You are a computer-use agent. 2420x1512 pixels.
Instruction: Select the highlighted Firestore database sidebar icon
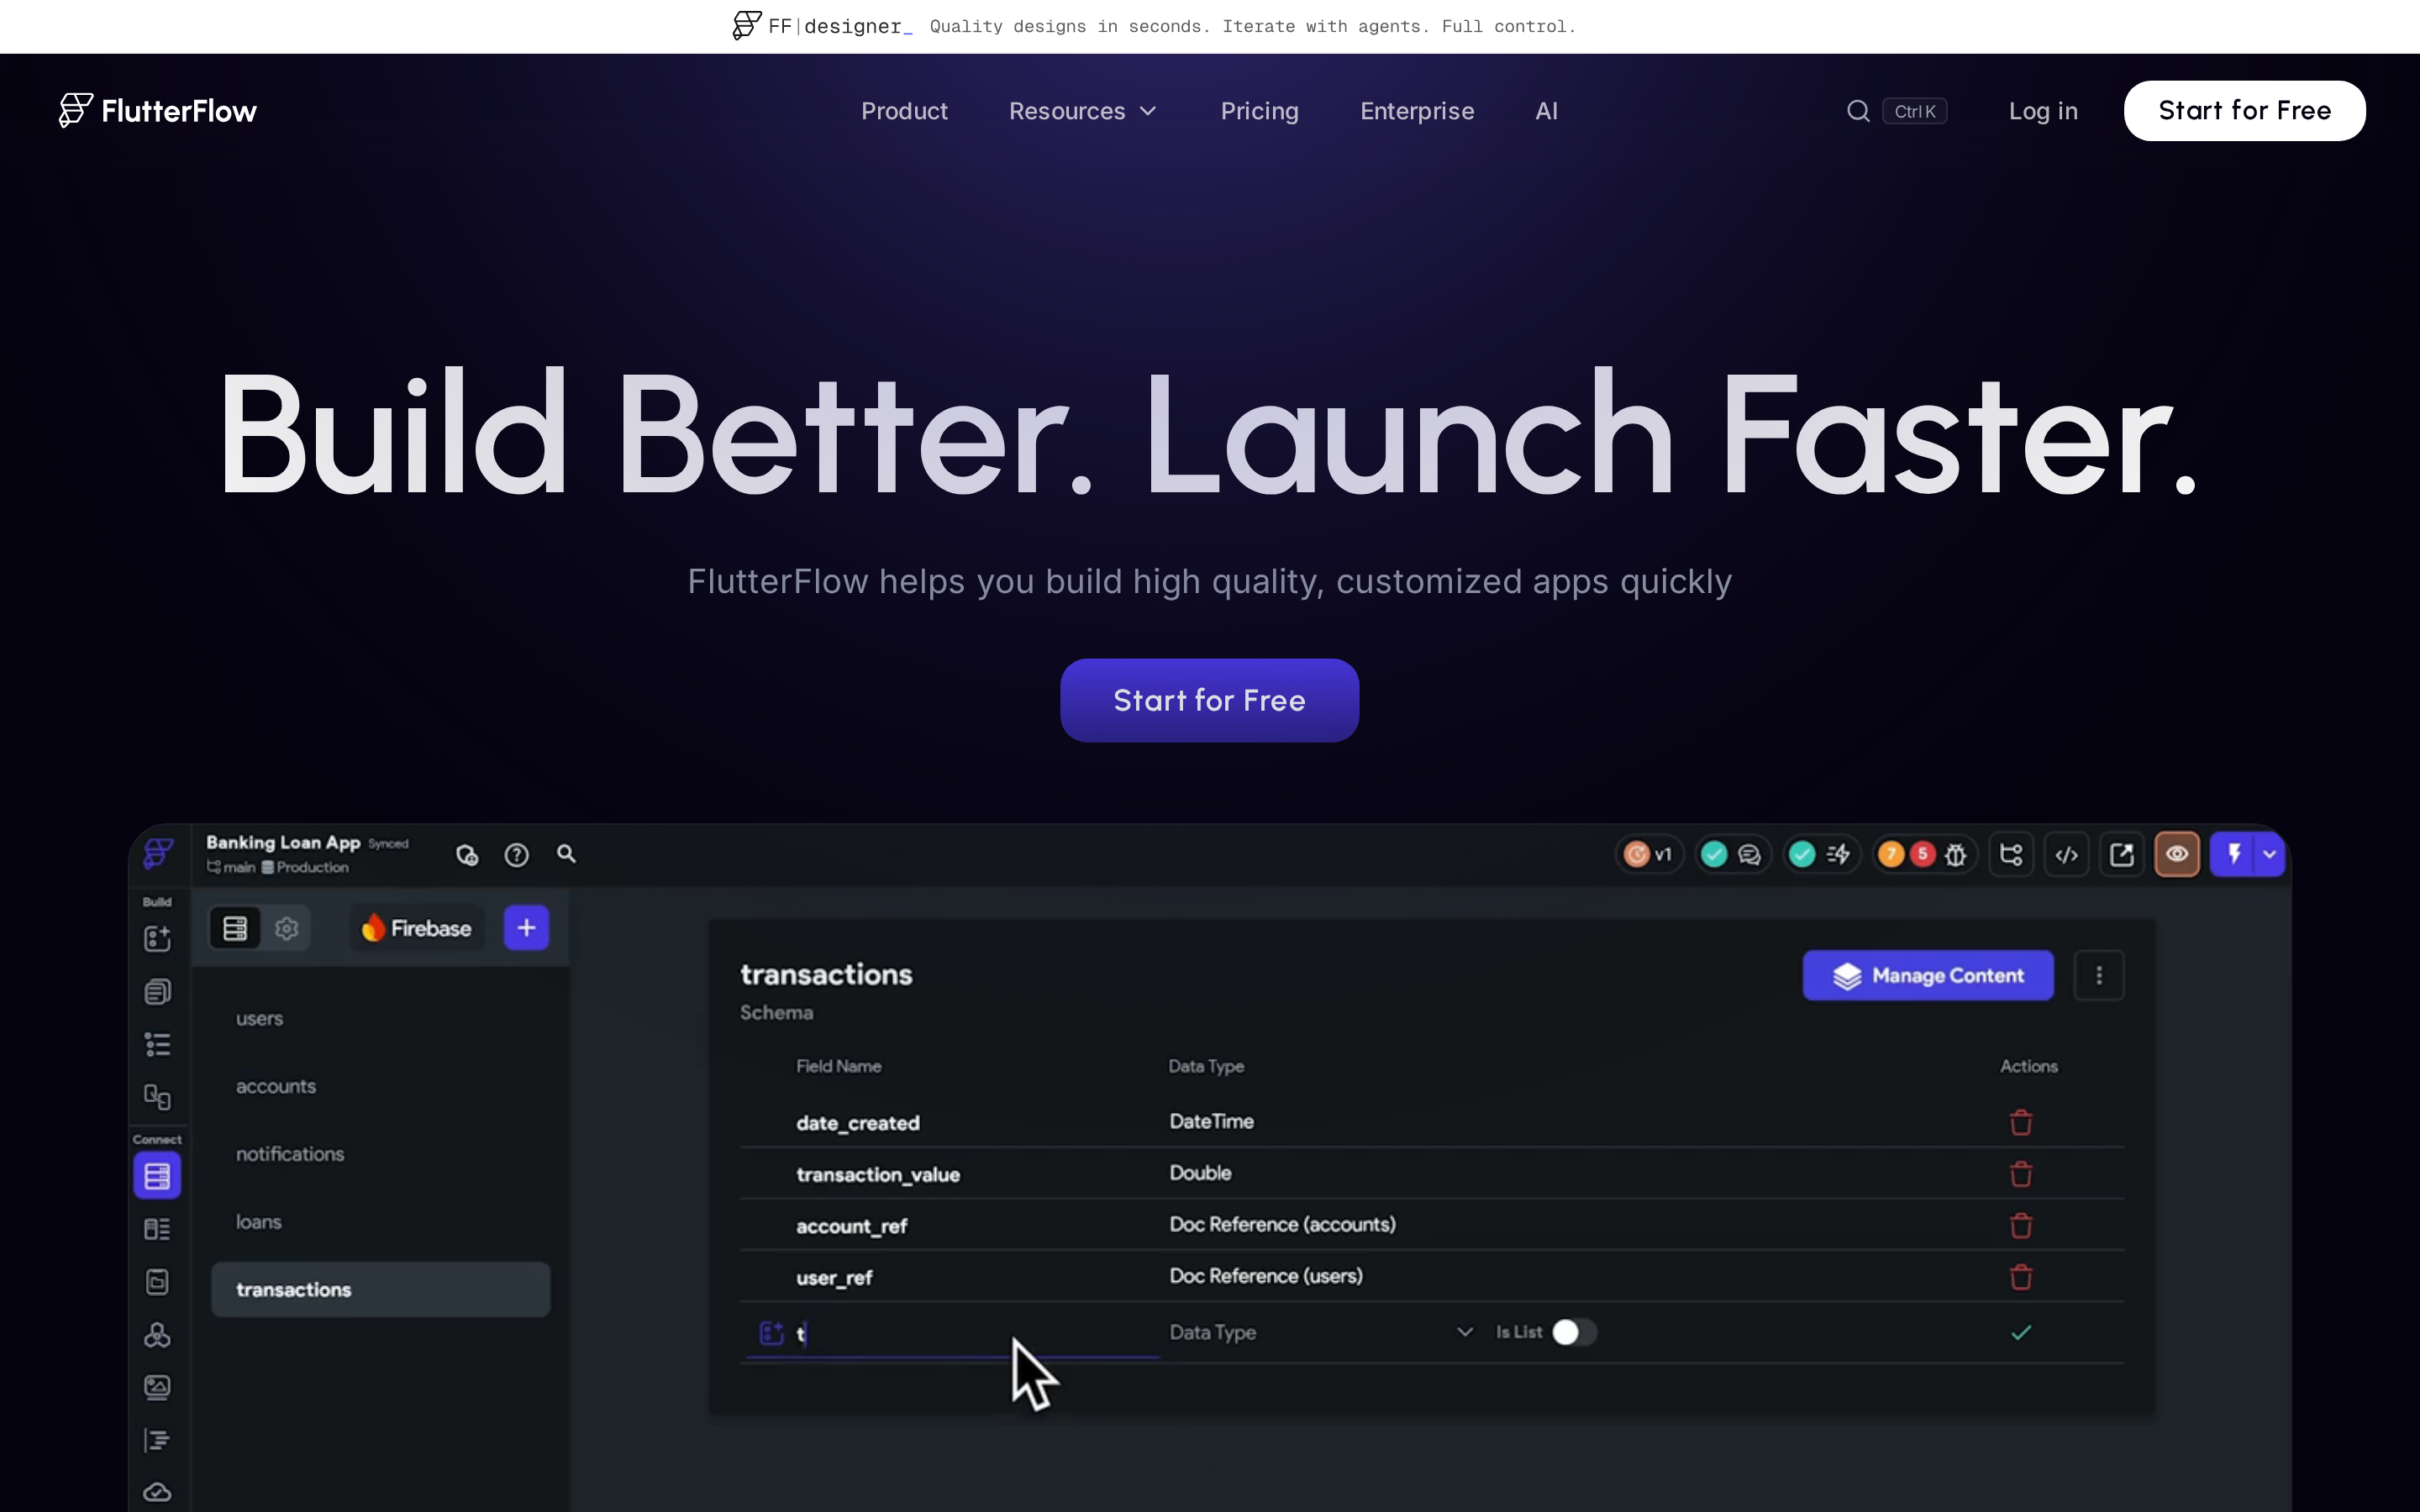click(157, 1175)
